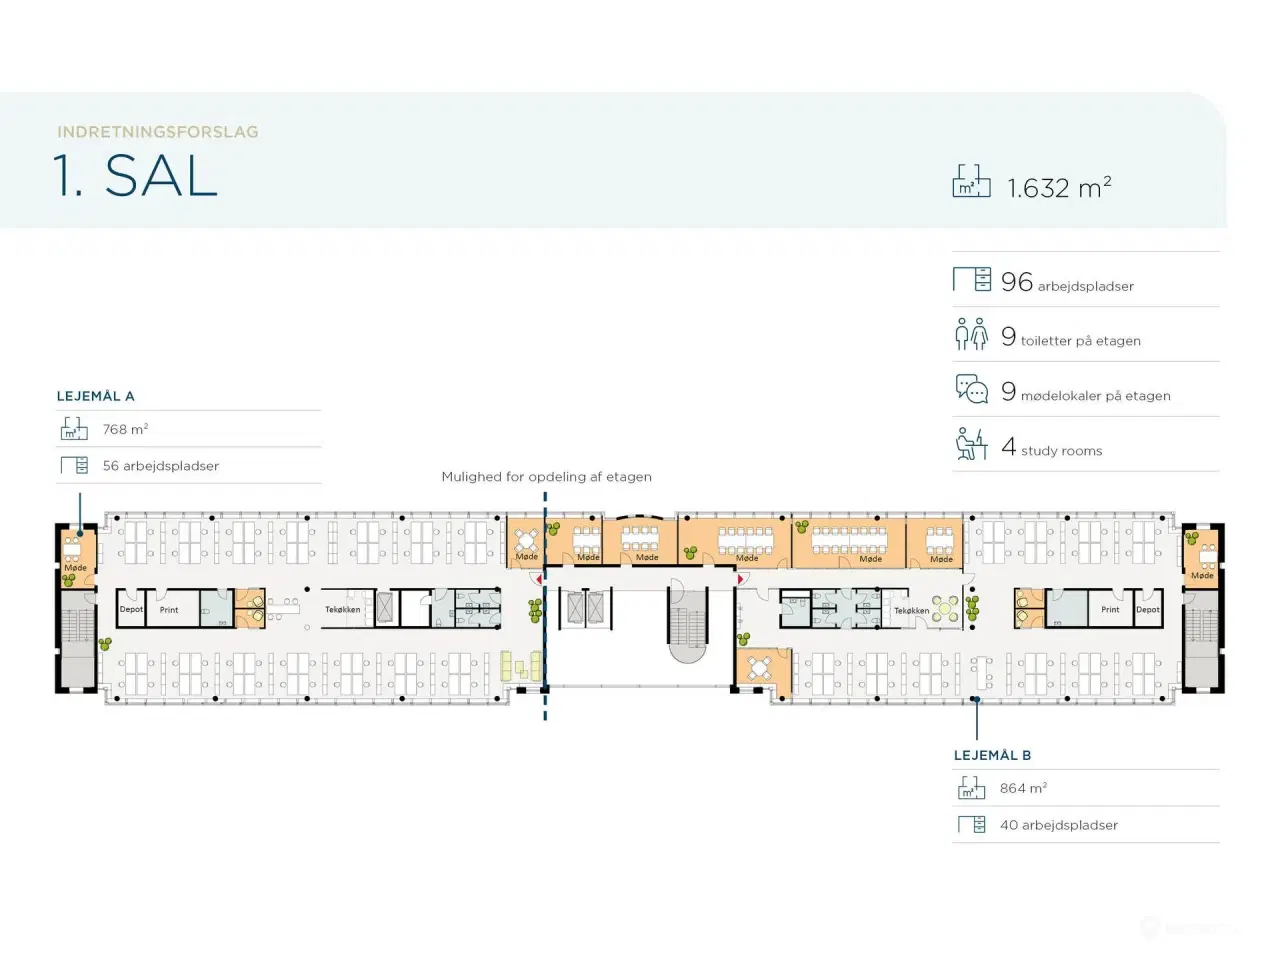Image resolution: width=1280 pixels, height=960 pixels.
Task: Click the workstation icon next to 96 arbejdspladser
Action: (971, 280)
